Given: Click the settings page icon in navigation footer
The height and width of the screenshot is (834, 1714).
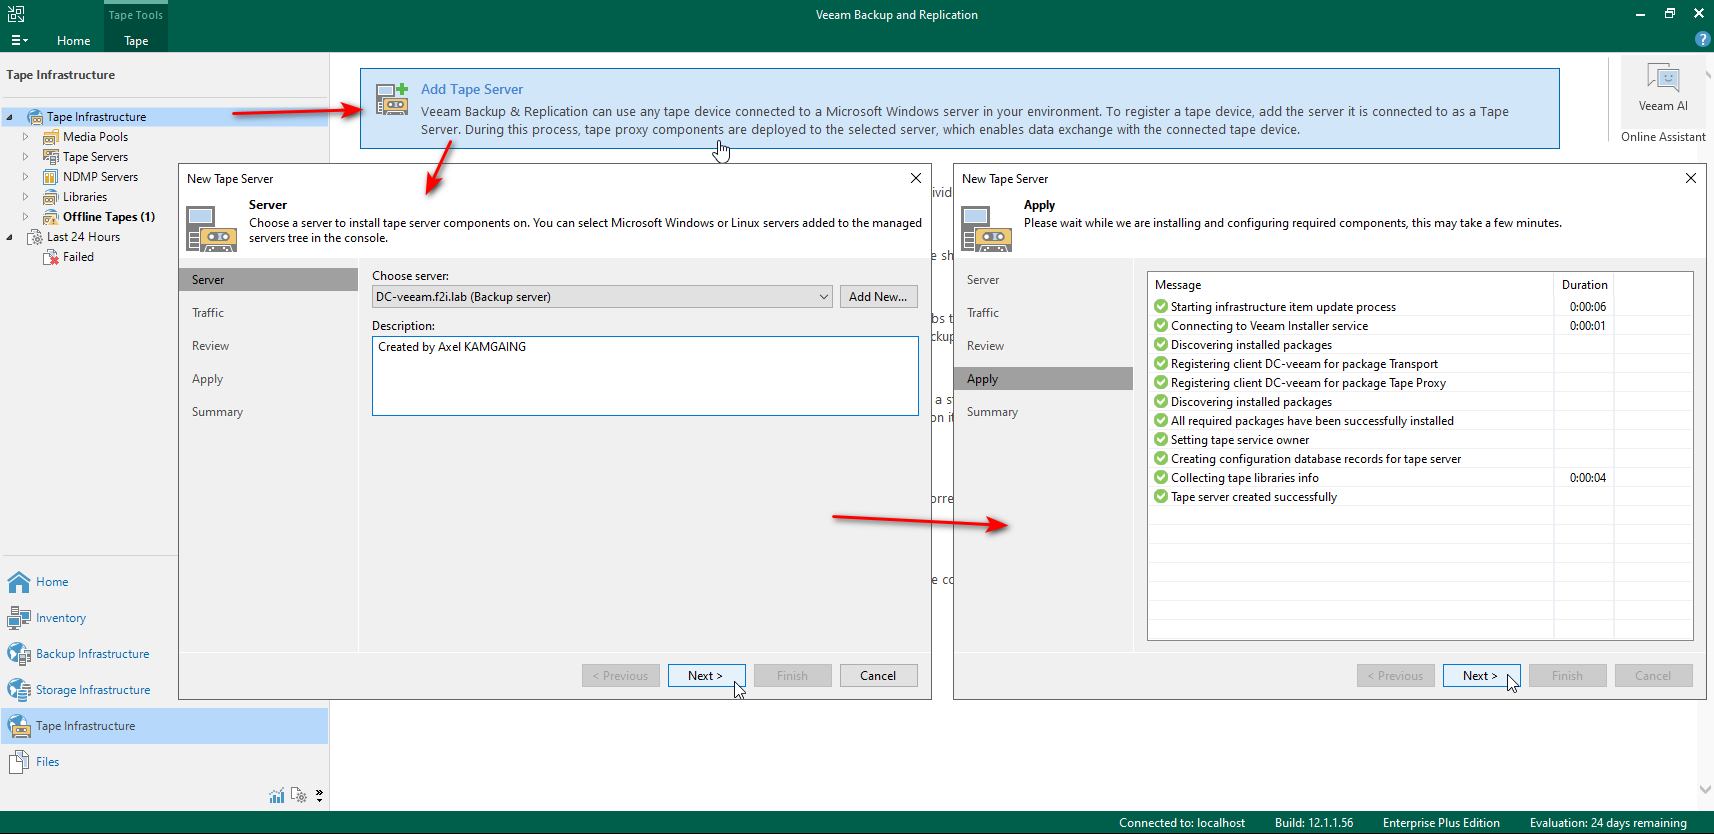Looking at the screenshot, I should [x=298, y=796].
